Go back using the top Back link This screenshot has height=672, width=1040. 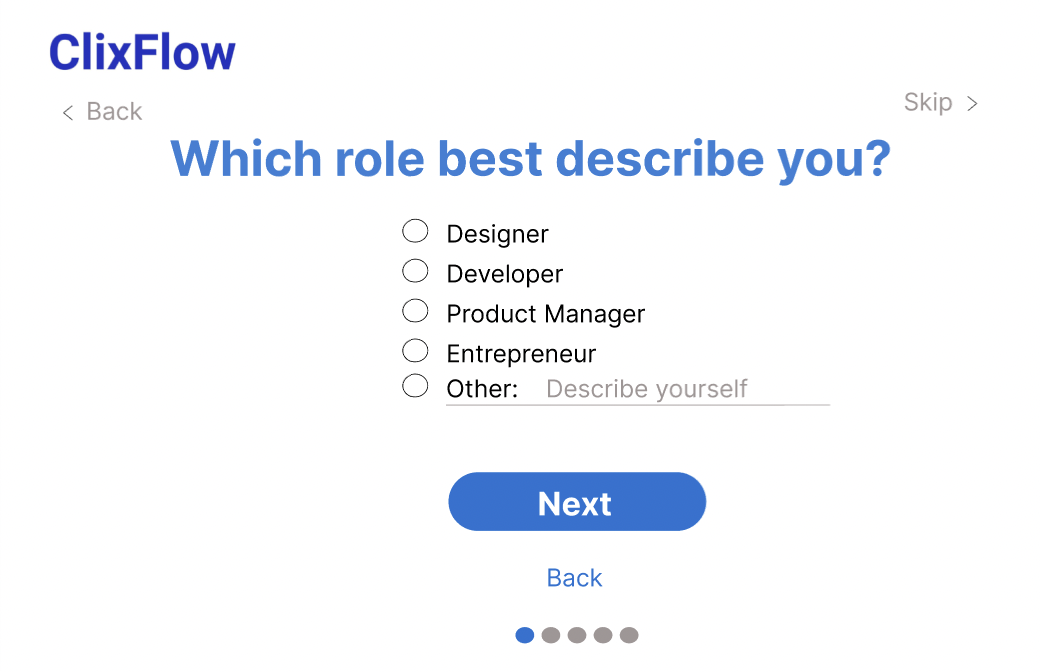pyautogui.click(x=114, y=112)
